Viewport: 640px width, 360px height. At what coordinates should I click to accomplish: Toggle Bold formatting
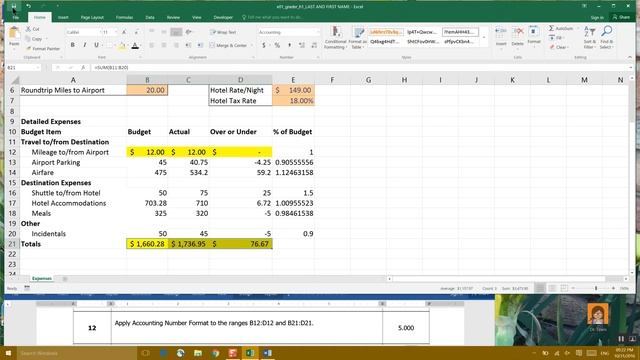[73, 45]
